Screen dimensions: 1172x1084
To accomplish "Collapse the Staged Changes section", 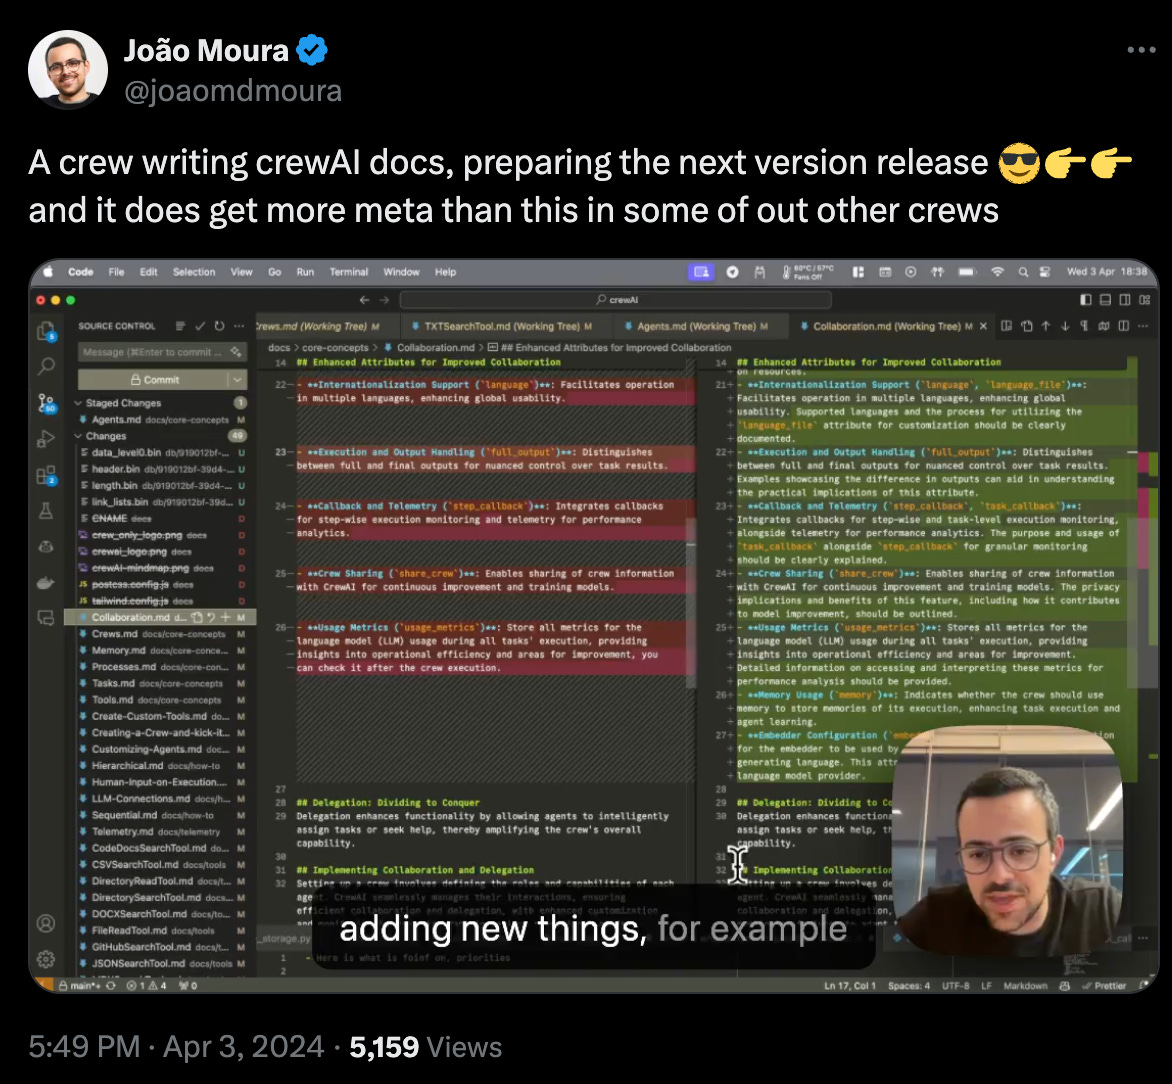I will click(x=78, y=403).
